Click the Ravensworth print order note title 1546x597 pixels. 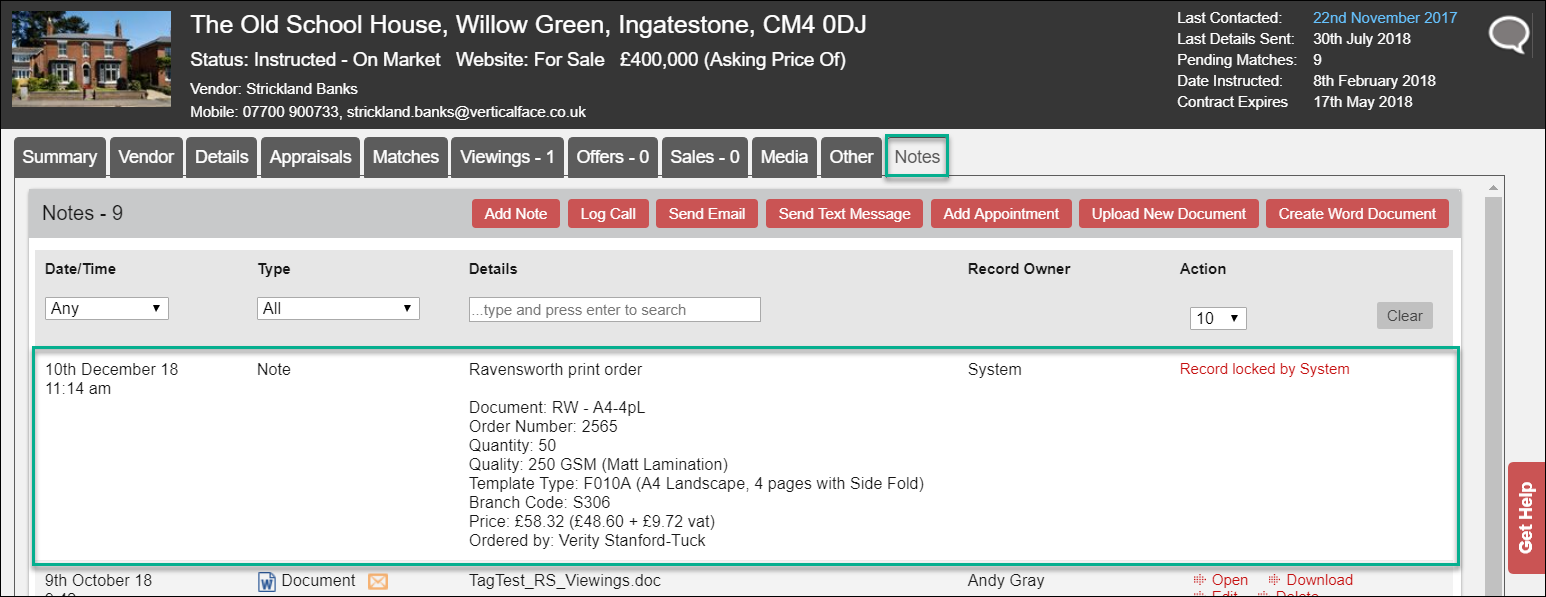pos(555,370)
